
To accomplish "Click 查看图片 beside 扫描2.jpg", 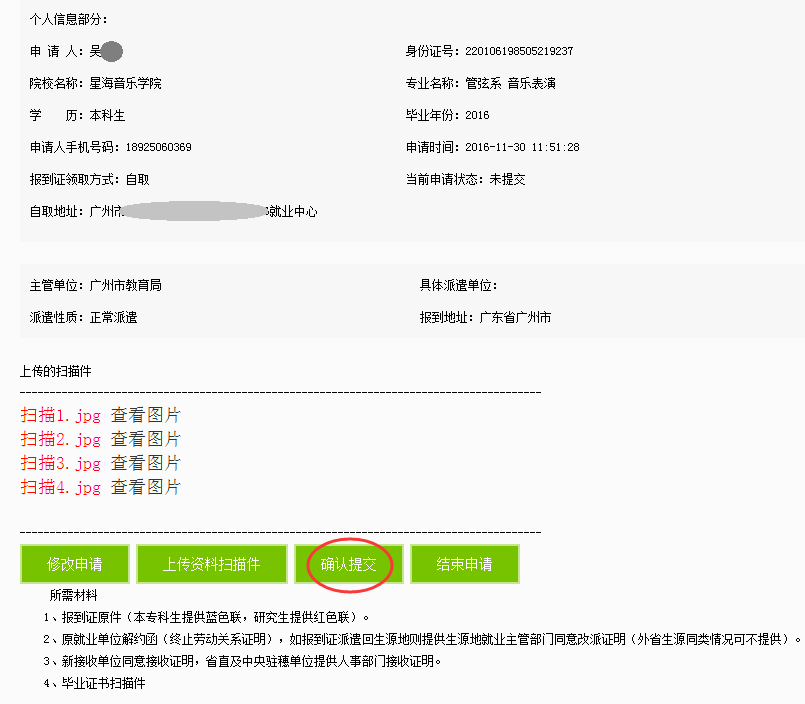I will click(145, 439).
